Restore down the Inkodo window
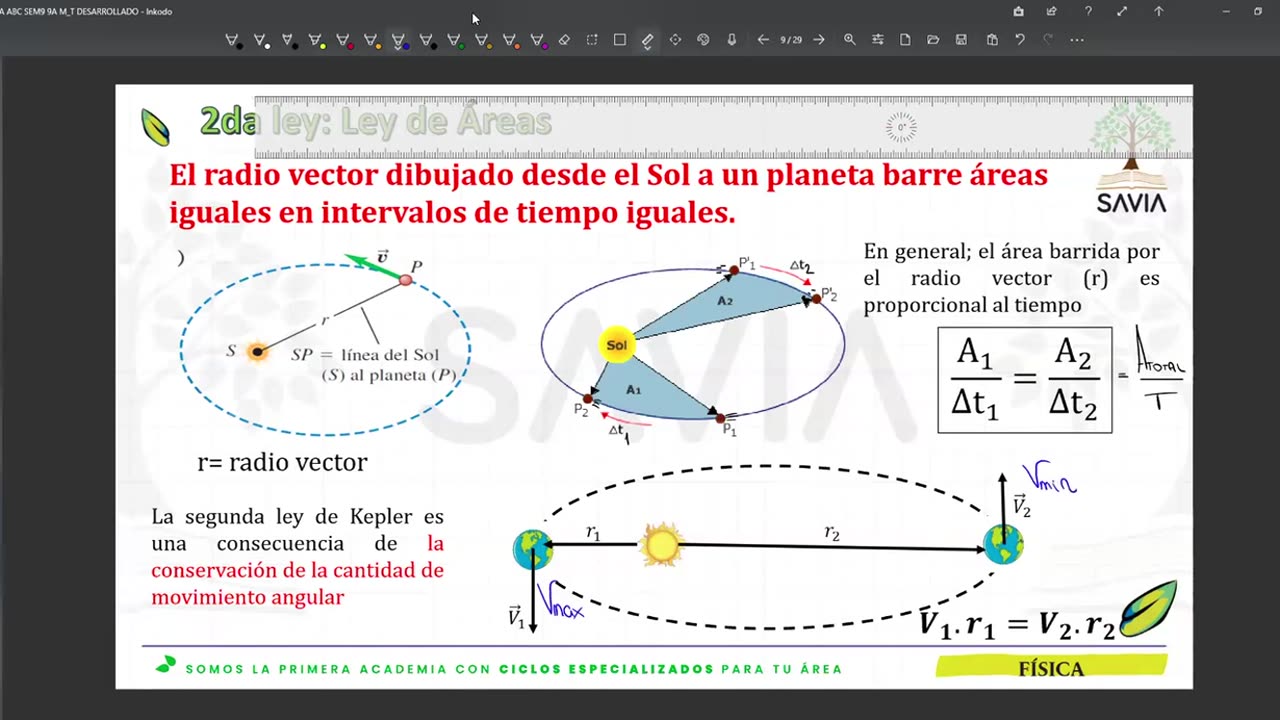Screen dimensions: 1280x720 tap(1258, 11)
